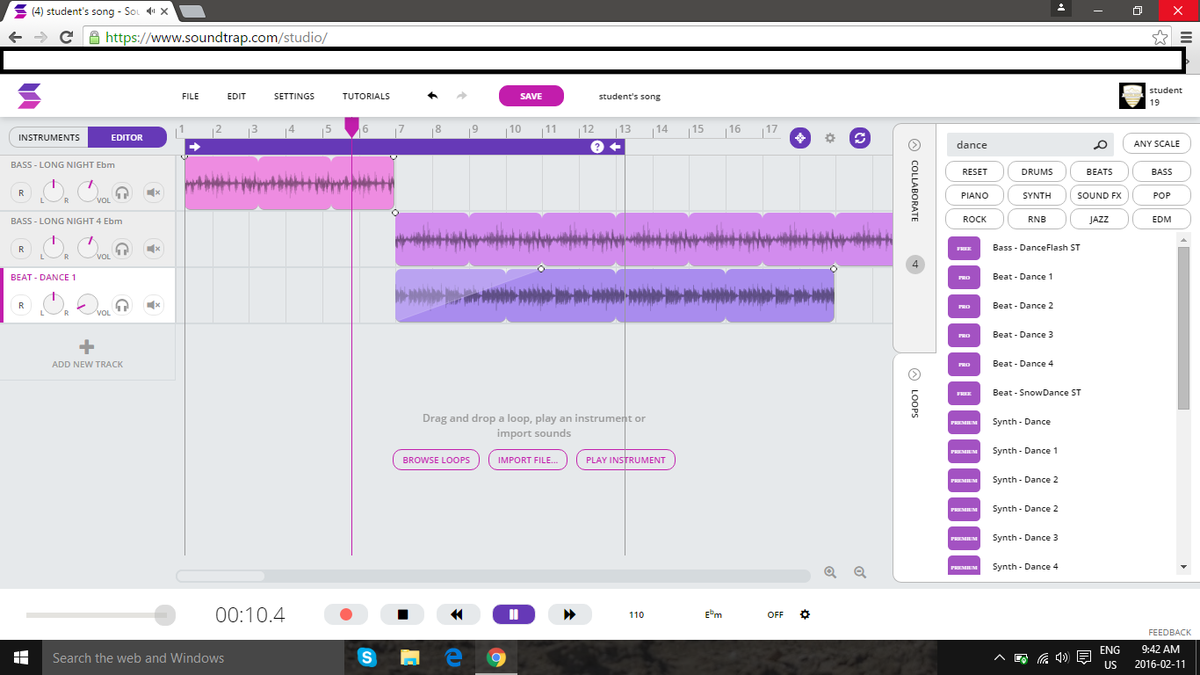Adjust volume knob on Beat - Dance 1 track
This screenshot has height=675, width=1200.
point(88,303)
